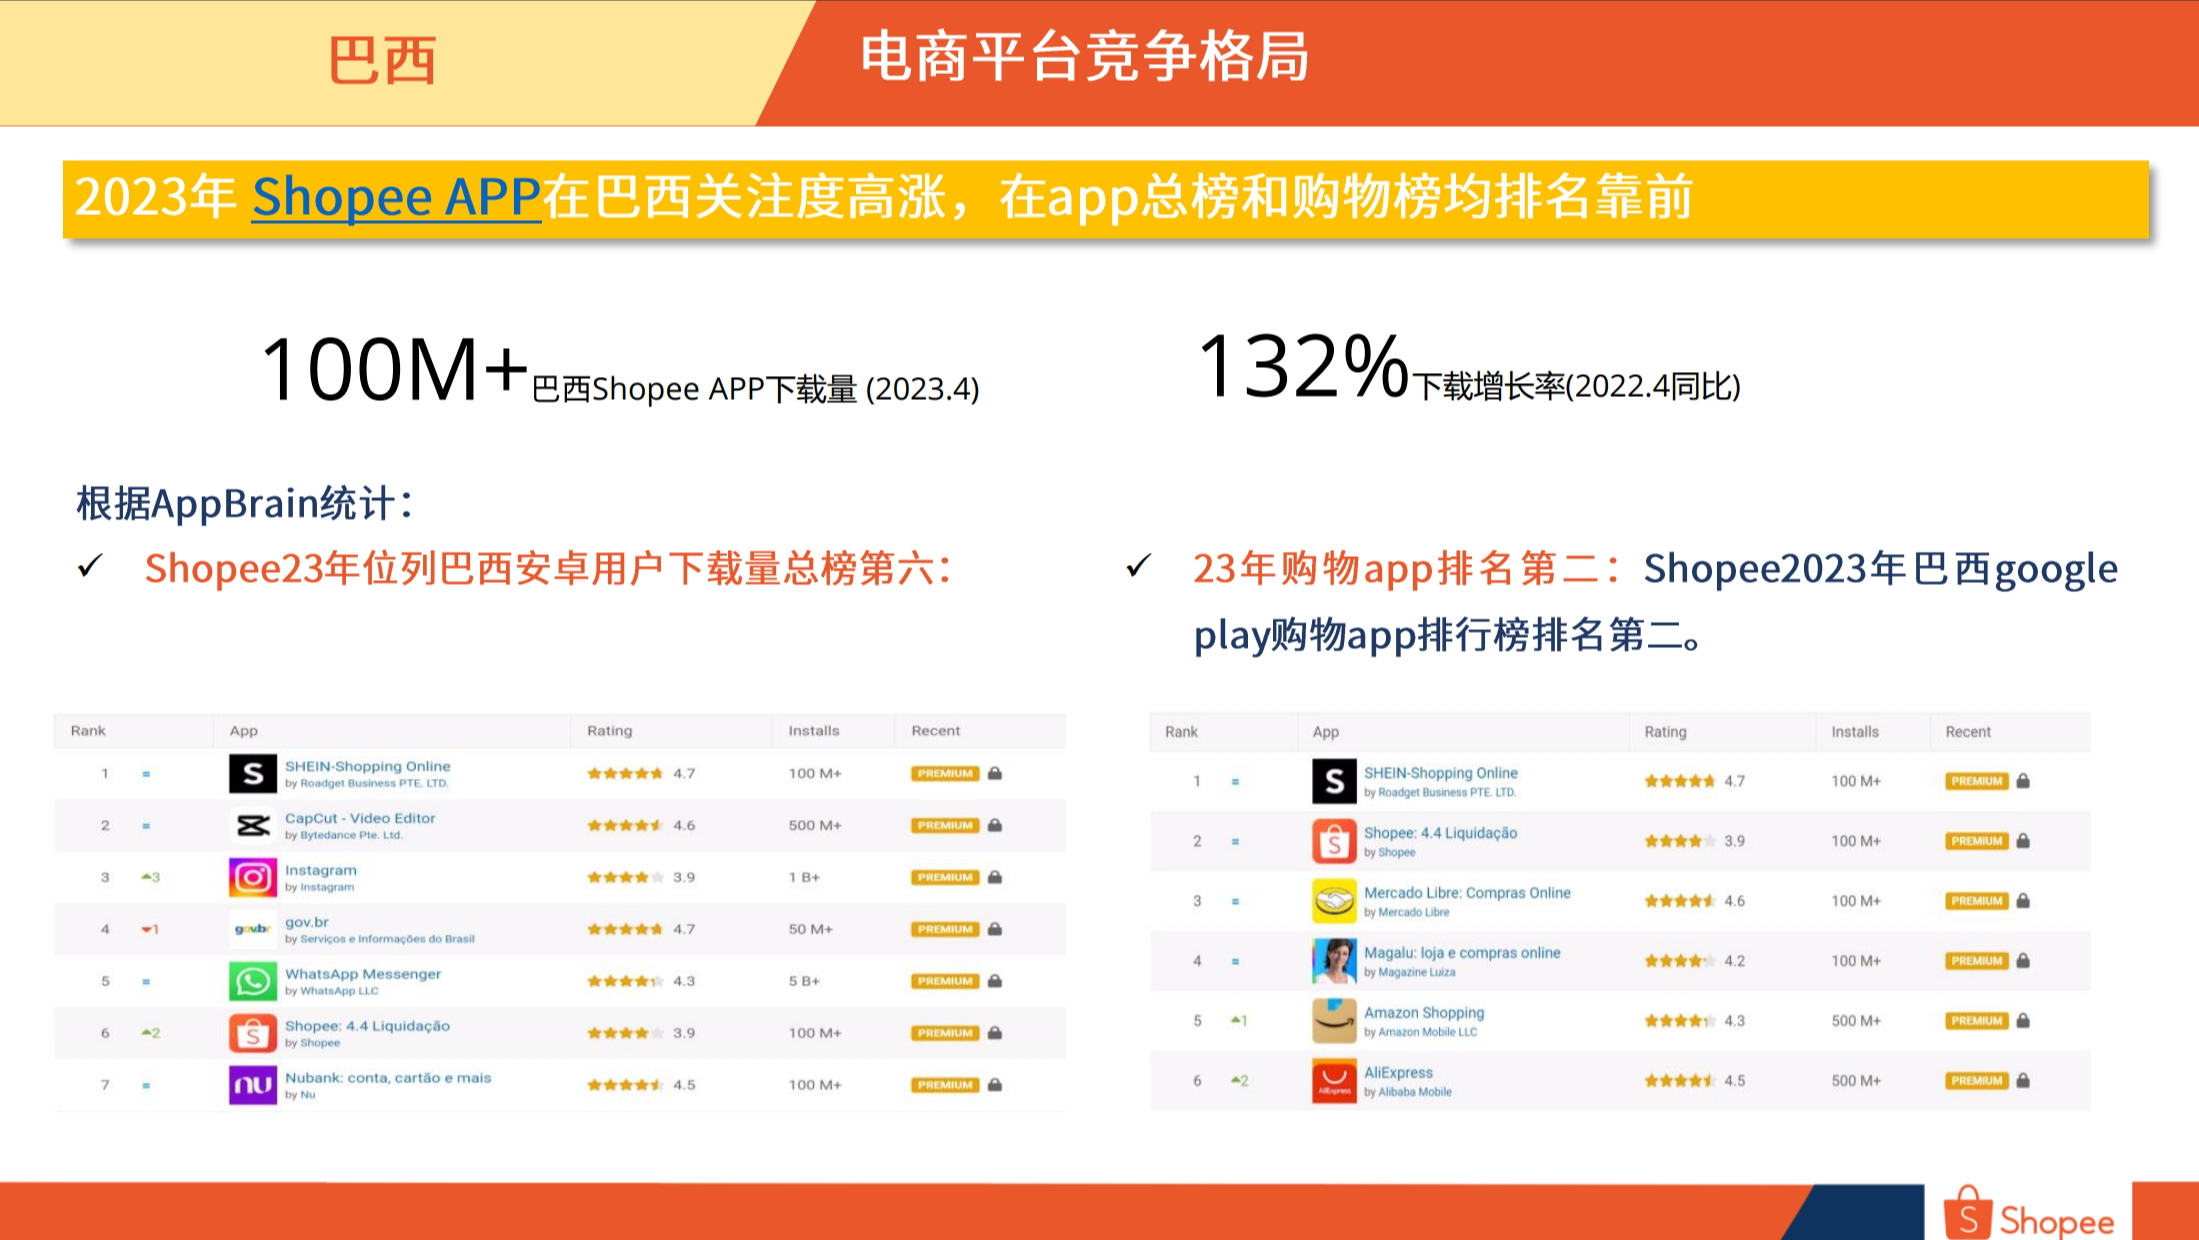
Task: Click the SHEIN icon in left ranking table
Action: tap(253, 774)
